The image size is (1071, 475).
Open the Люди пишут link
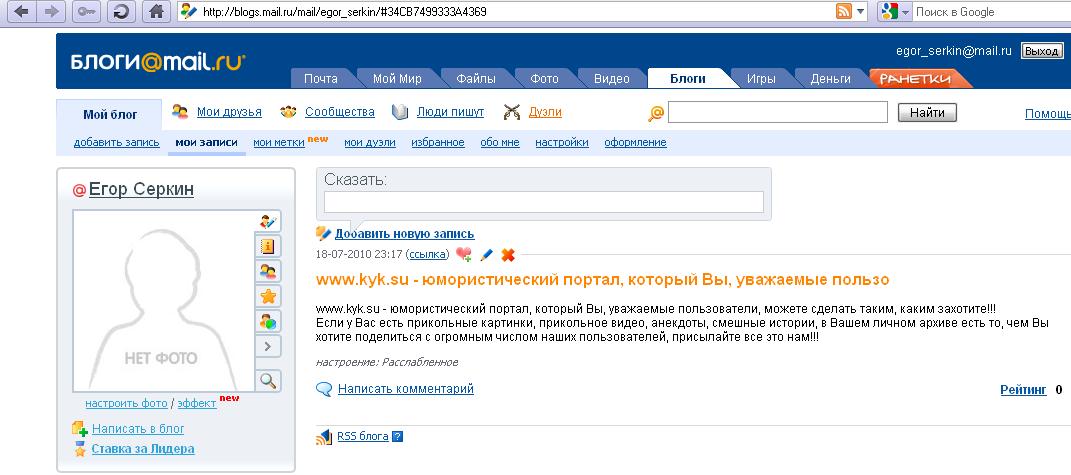(450, 112)
